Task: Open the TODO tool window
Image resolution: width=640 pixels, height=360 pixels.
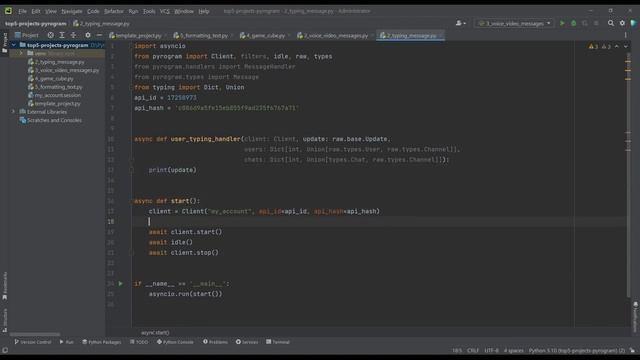Action: [x=139, y=342]
